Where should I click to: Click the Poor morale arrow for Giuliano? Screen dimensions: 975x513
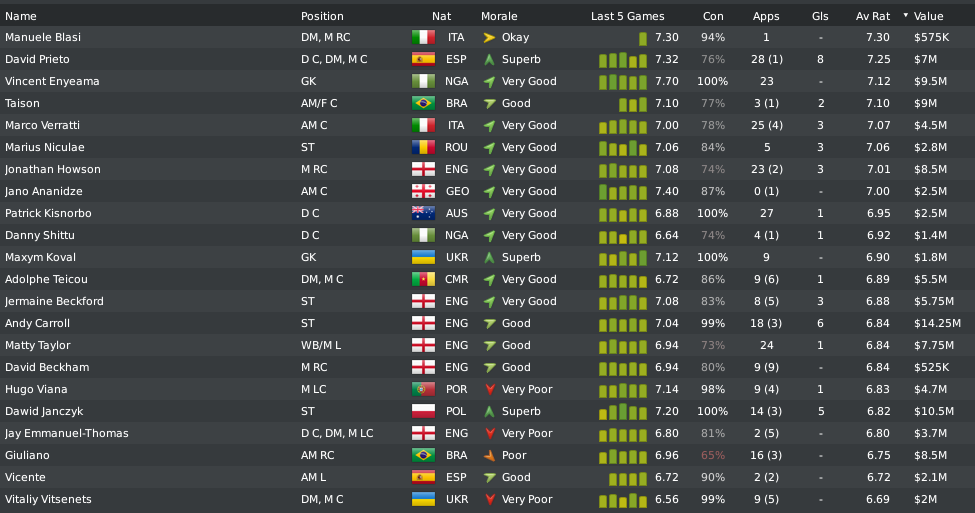tap(489, 455)
